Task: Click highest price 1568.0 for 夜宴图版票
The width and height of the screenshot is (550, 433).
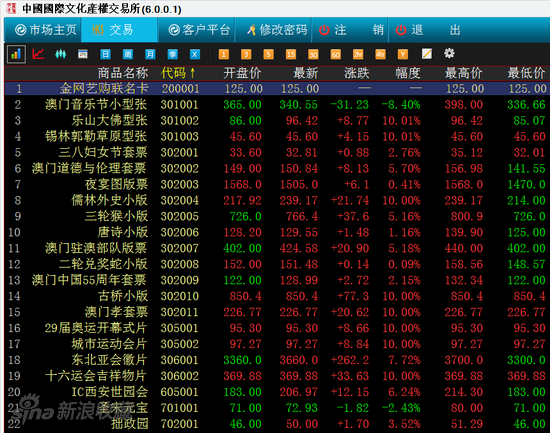Action: [464, 184]
